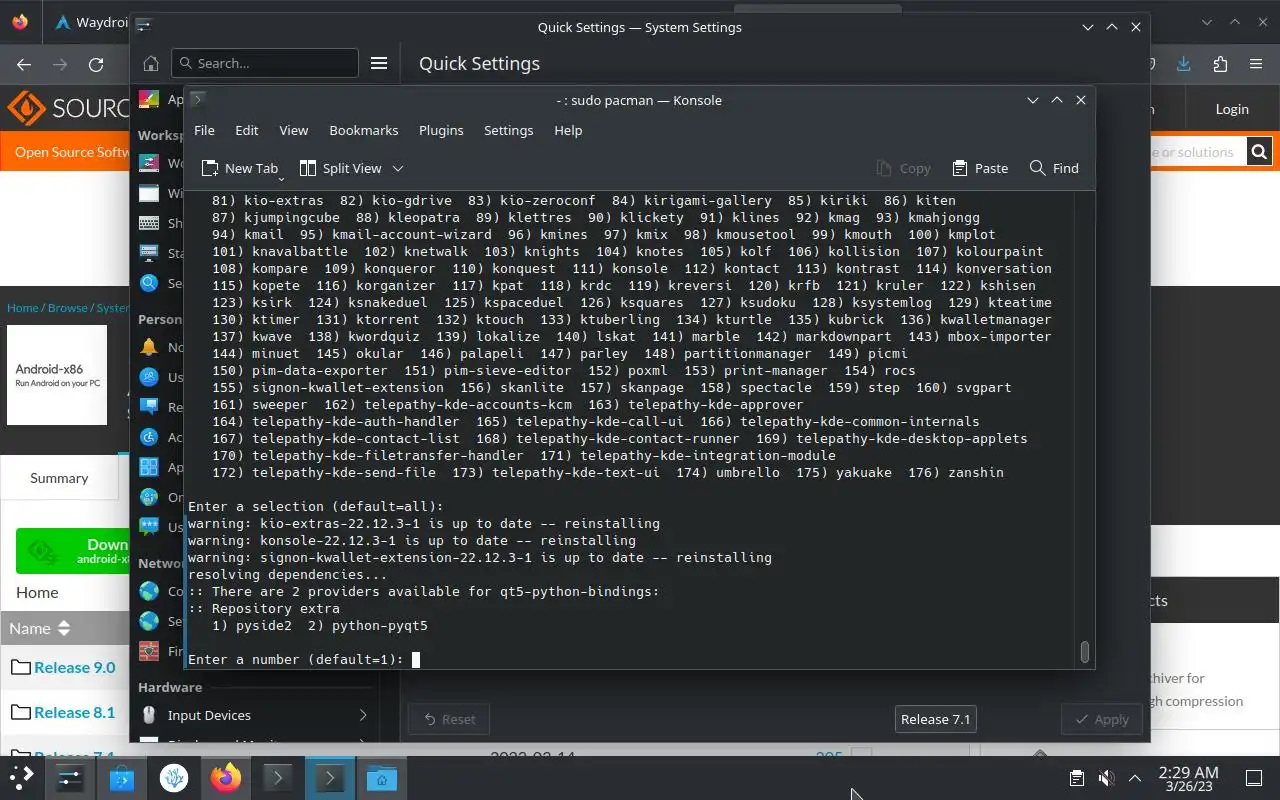Click the Shortcuts keyboard icon in settings sidebar
This screenshot has height=800, width=1280.
[149, 223]
